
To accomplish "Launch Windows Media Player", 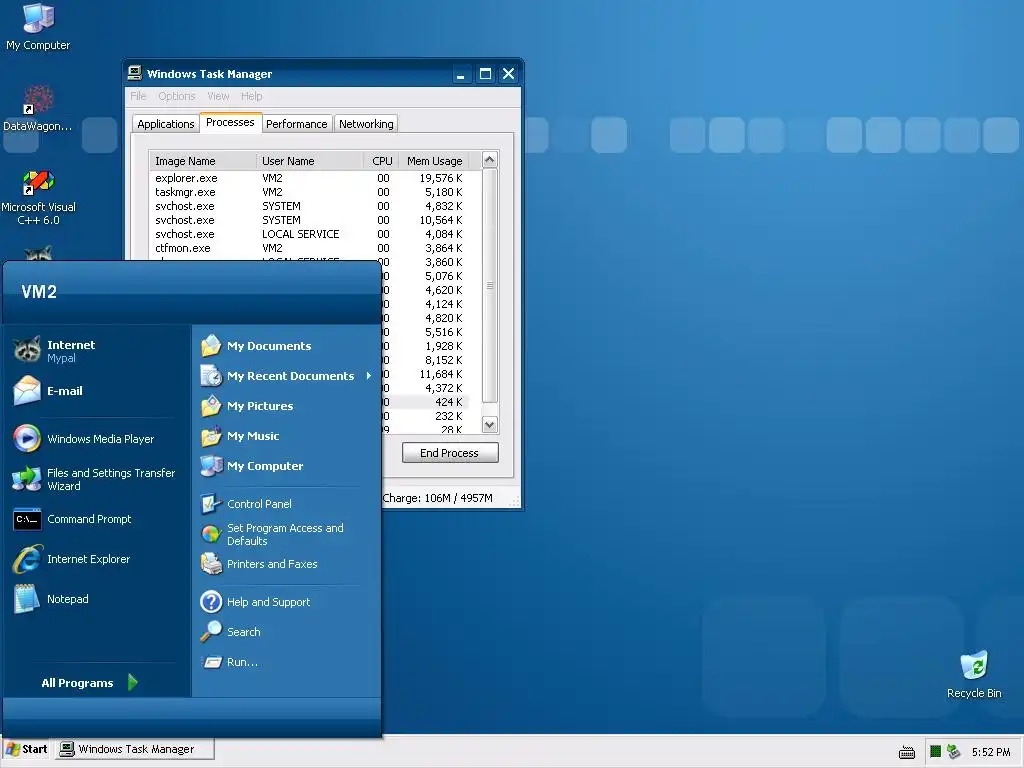I will click(x=84, y=439).
